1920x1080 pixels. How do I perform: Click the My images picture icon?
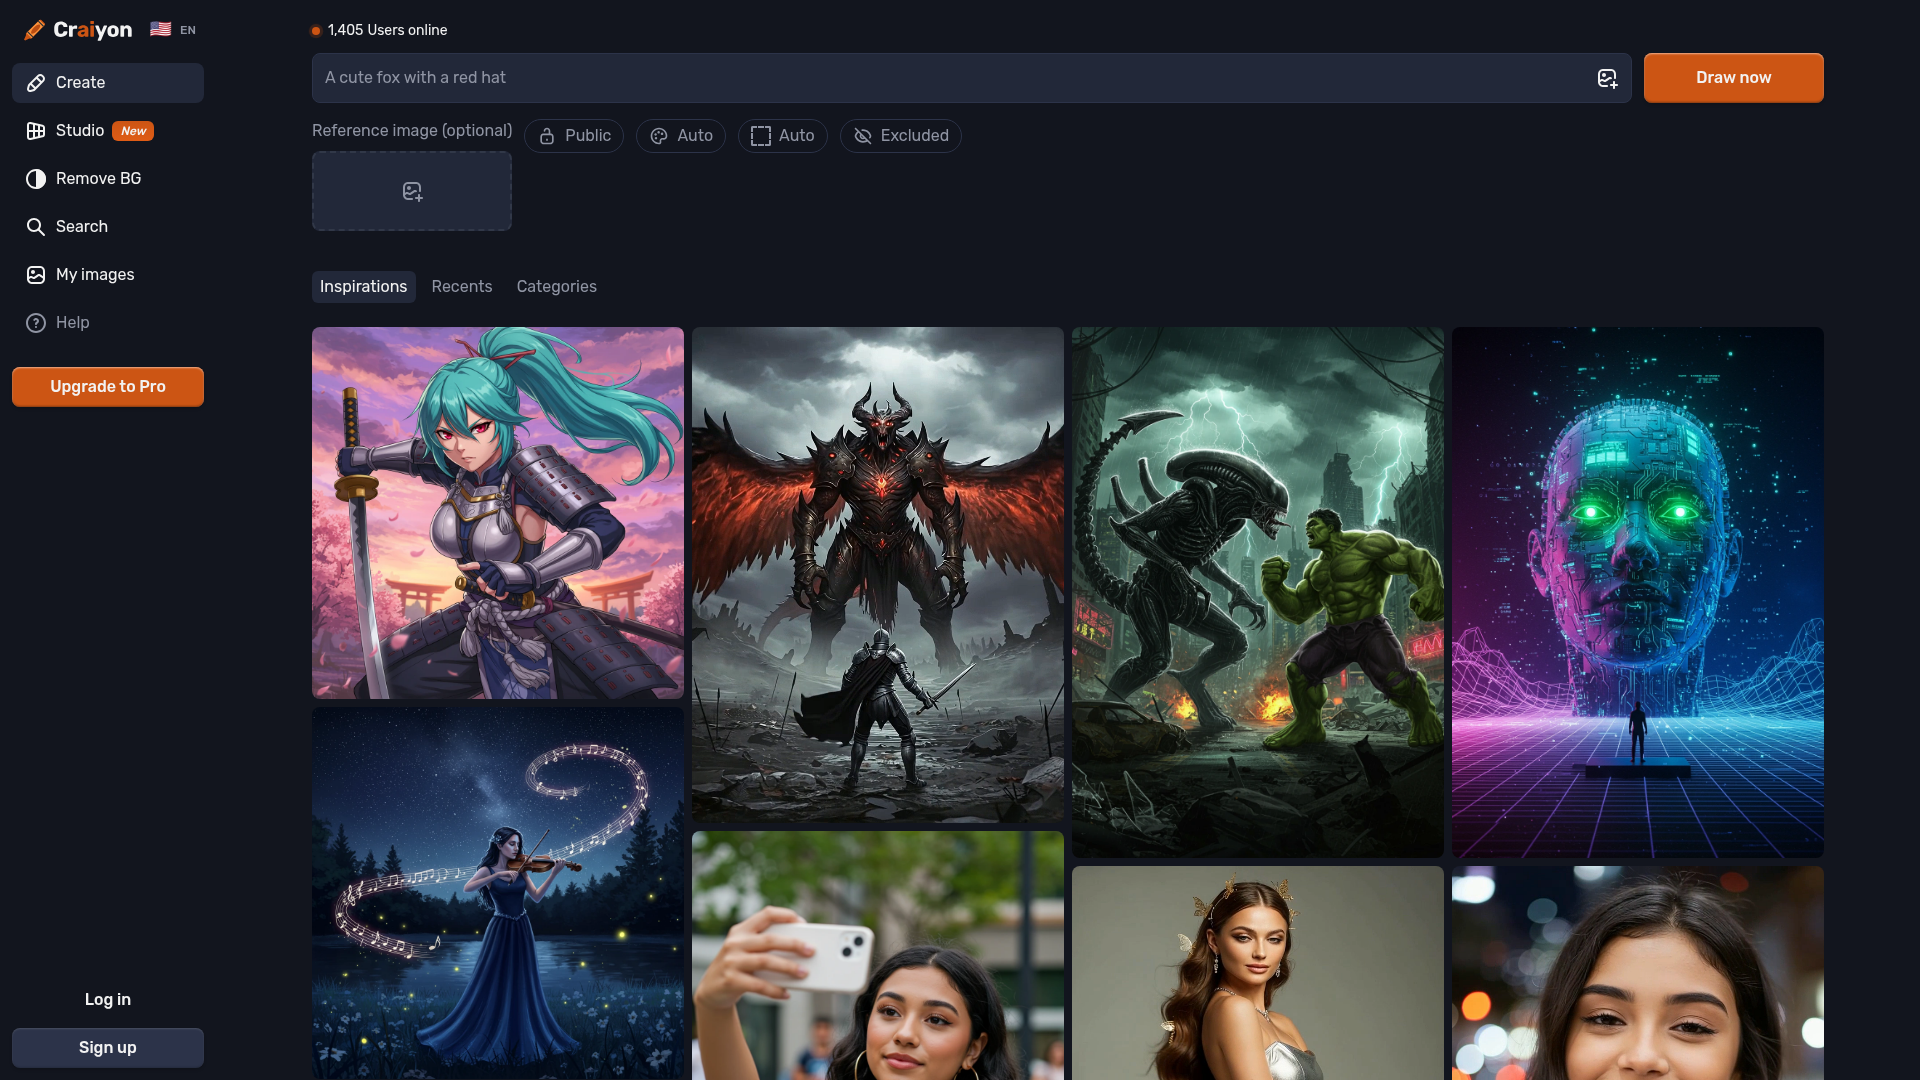pyautogui.click(x=36, y=275)
